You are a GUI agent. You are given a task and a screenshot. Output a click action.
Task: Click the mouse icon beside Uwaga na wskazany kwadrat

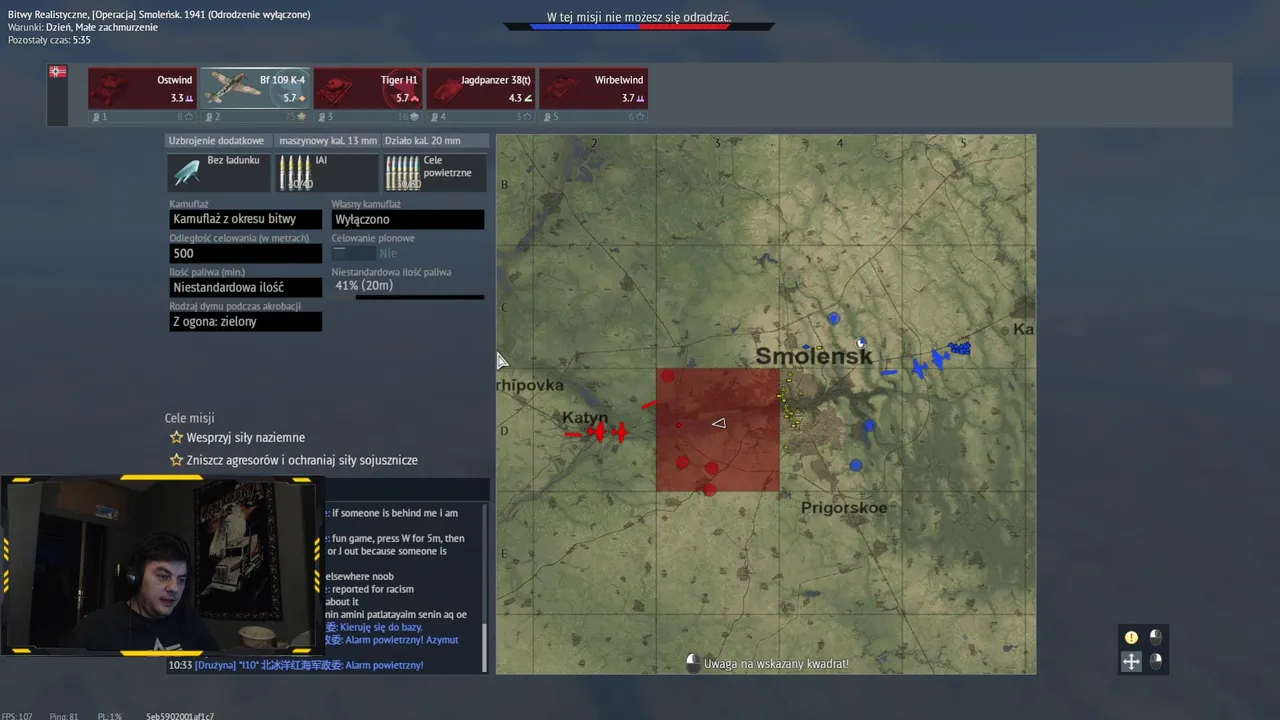693,663
